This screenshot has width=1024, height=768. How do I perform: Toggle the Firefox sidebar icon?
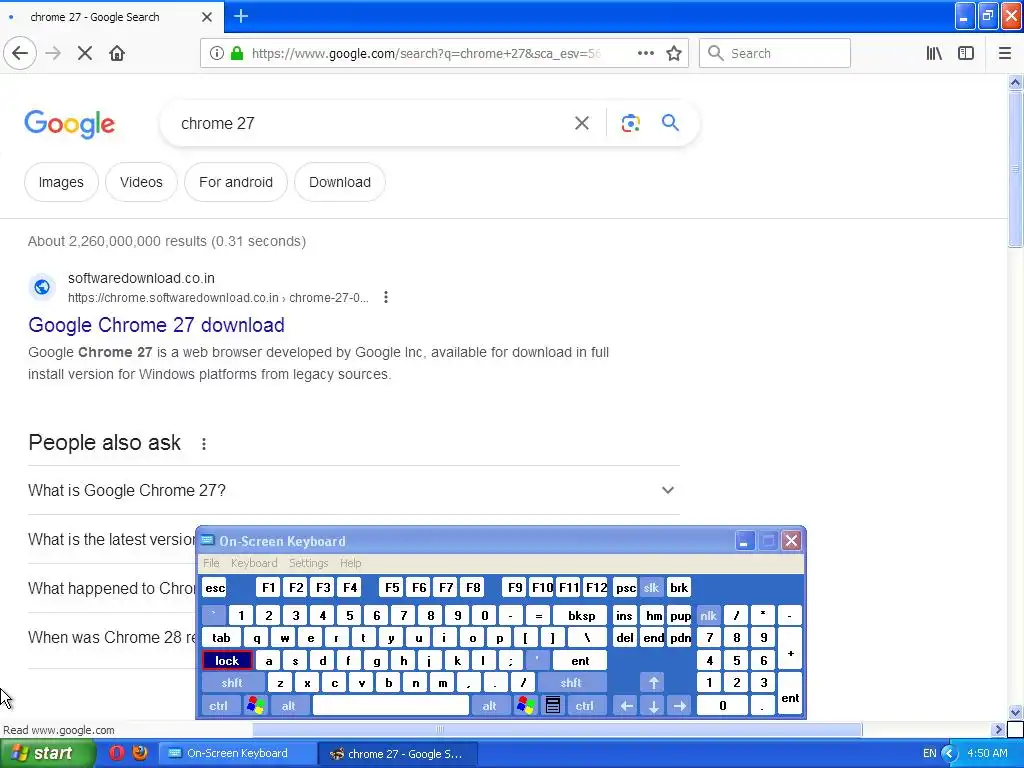coord(966,53)
